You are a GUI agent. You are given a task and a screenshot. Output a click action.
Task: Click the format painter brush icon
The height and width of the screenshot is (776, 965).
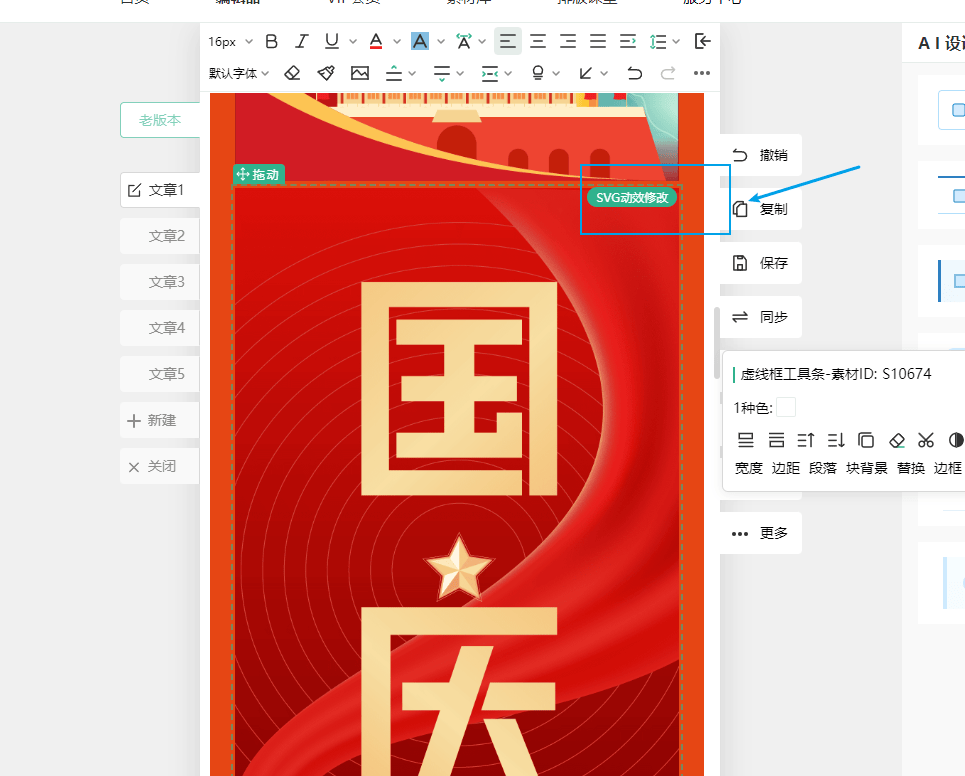[326, 73]
